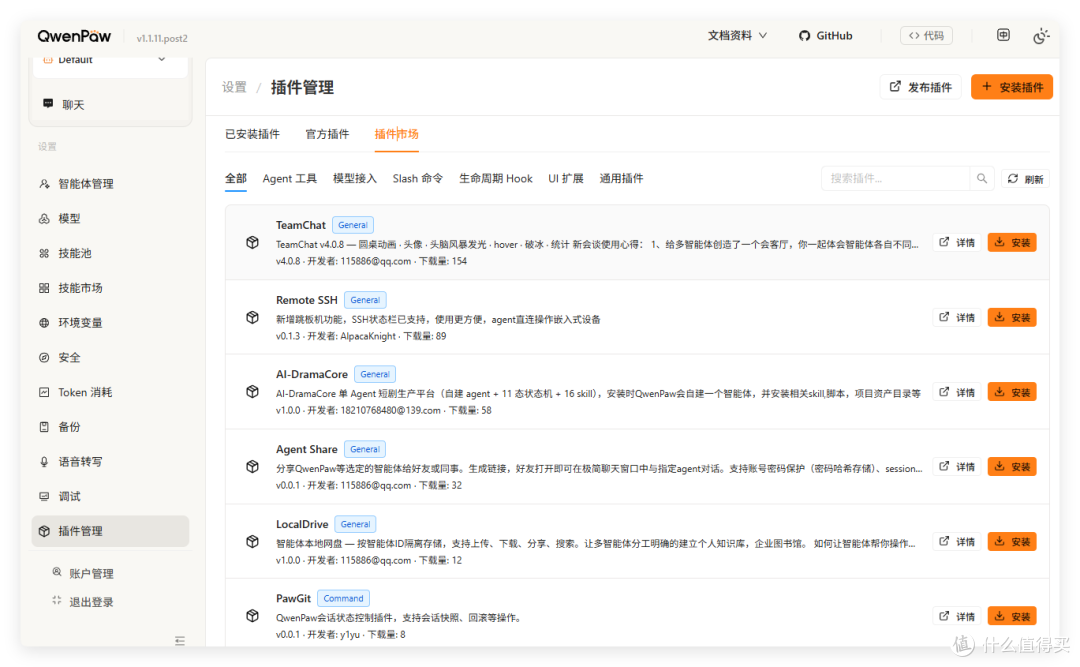Install the Remote SSH plugin

[x=1012, y=318]
